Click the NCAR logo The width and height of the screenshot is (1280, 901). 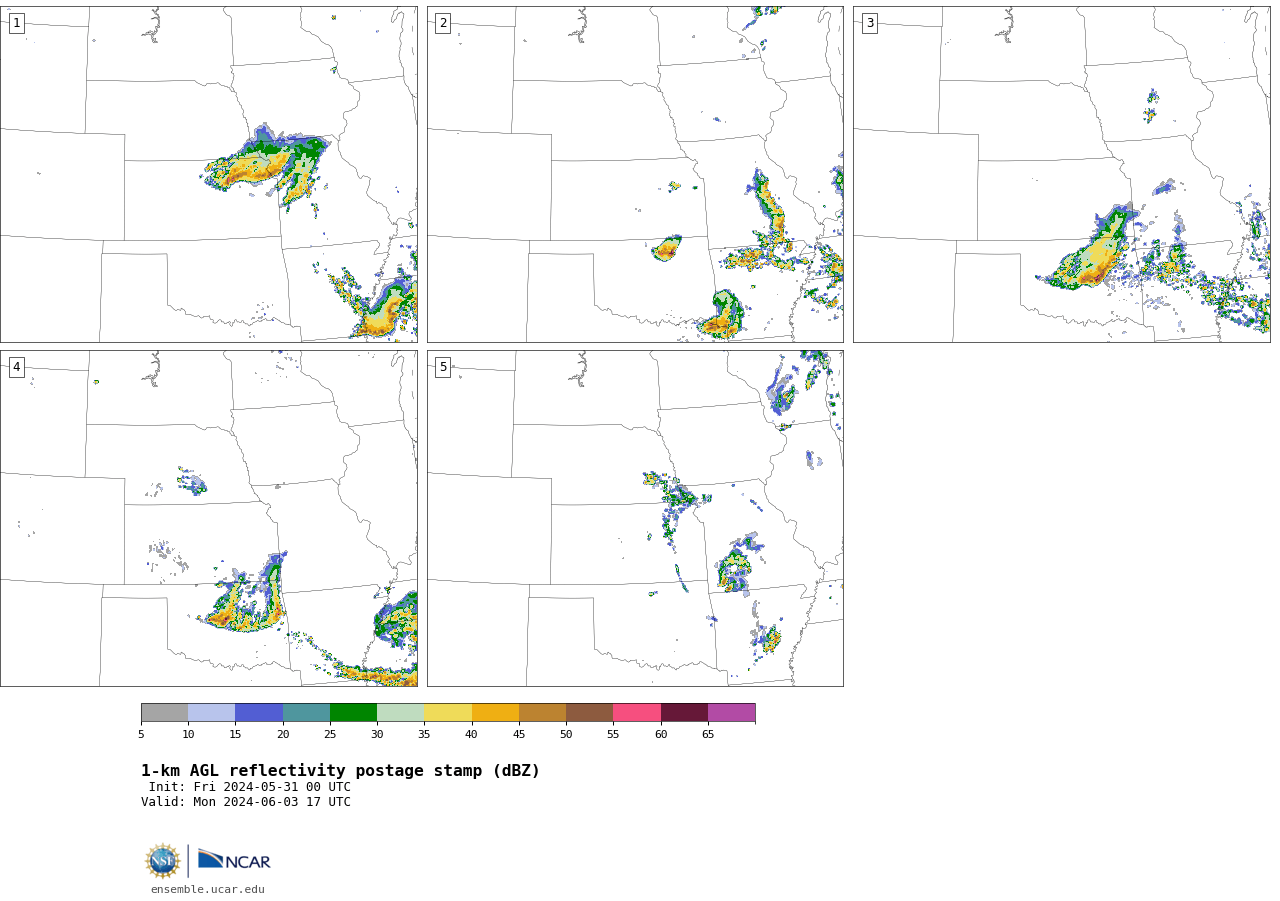tap(234, 860)
